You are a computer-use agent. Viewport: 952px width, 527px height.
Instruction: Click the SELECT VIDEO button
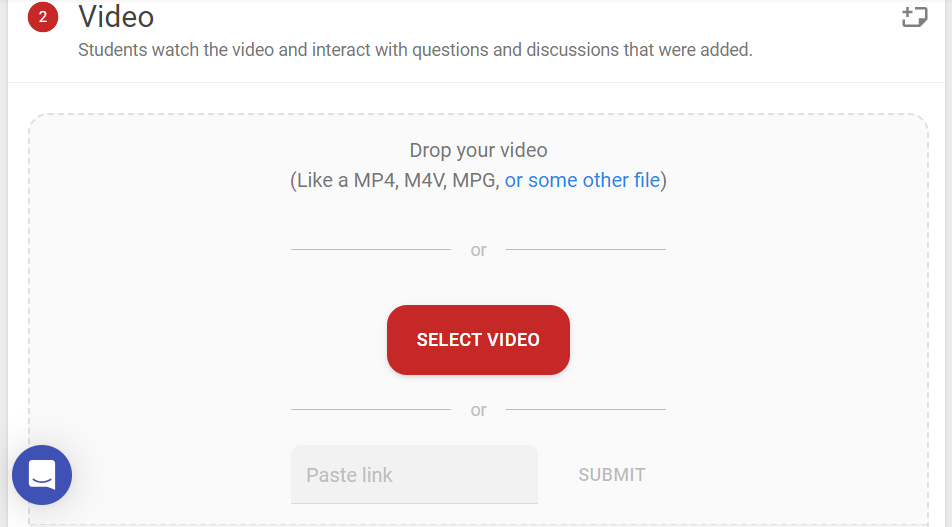pyautogui.click(x=478, y=340)
